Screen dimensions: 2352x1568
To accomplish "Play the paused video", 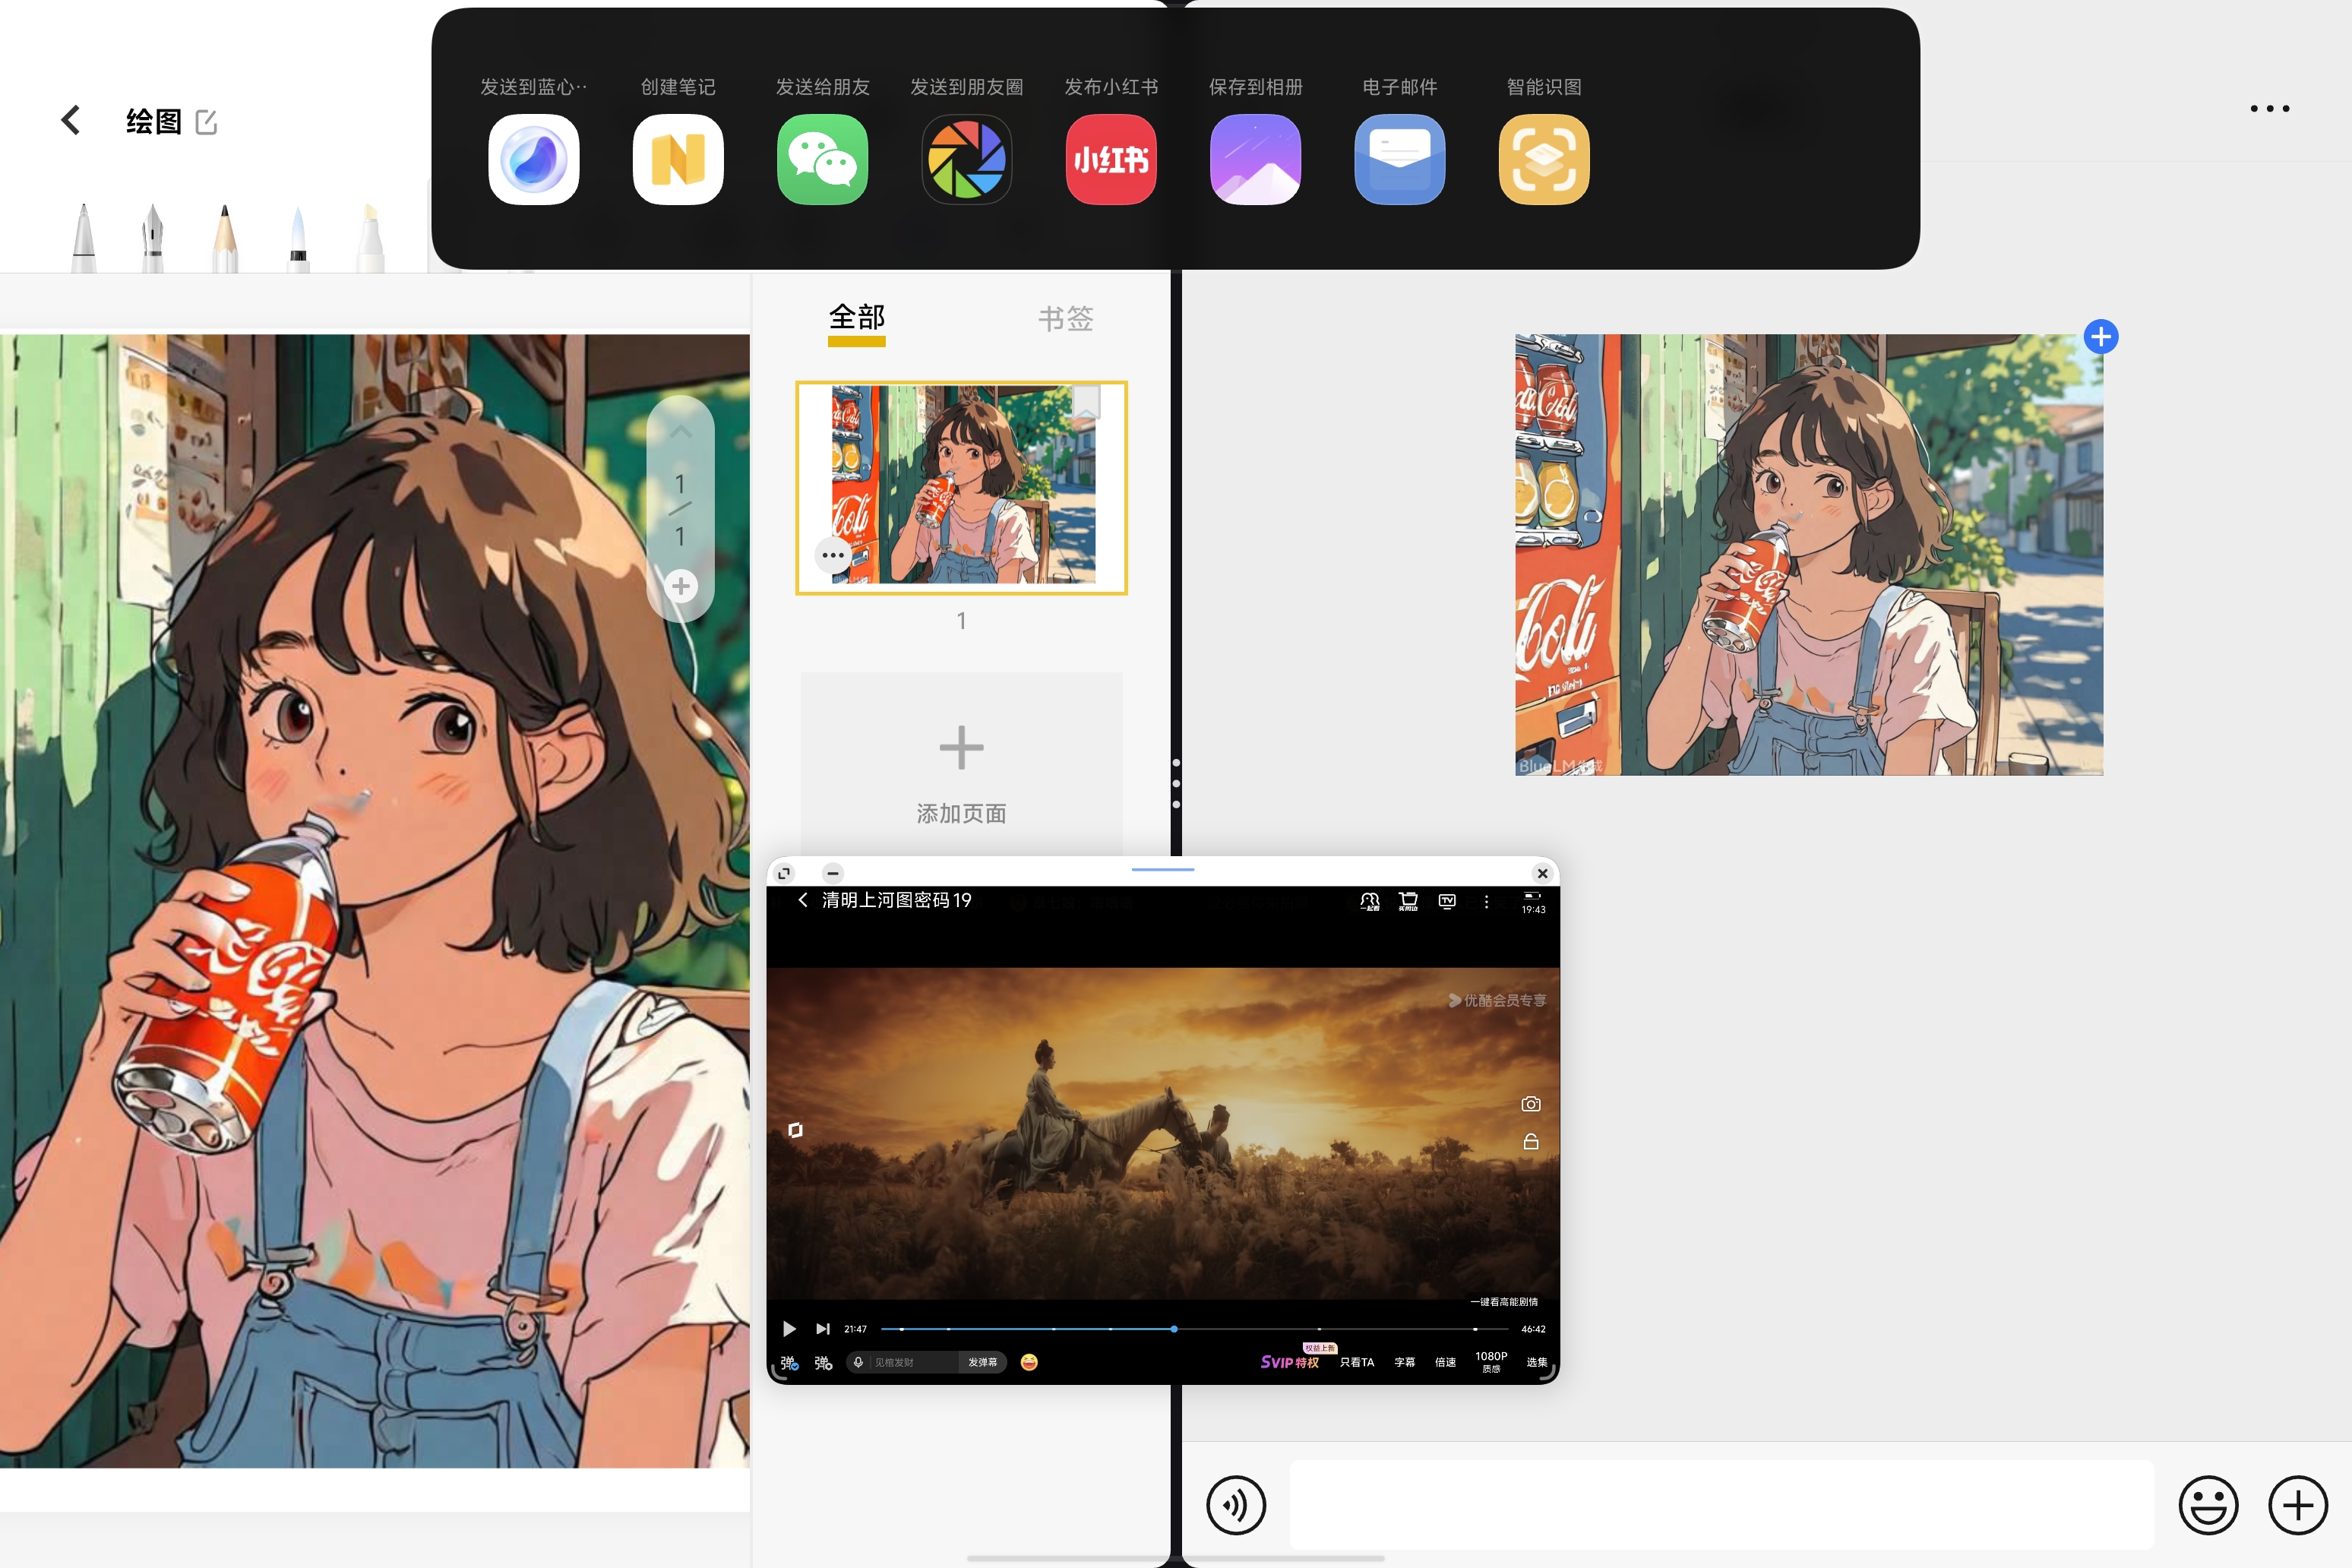I will pos(789,1329).
